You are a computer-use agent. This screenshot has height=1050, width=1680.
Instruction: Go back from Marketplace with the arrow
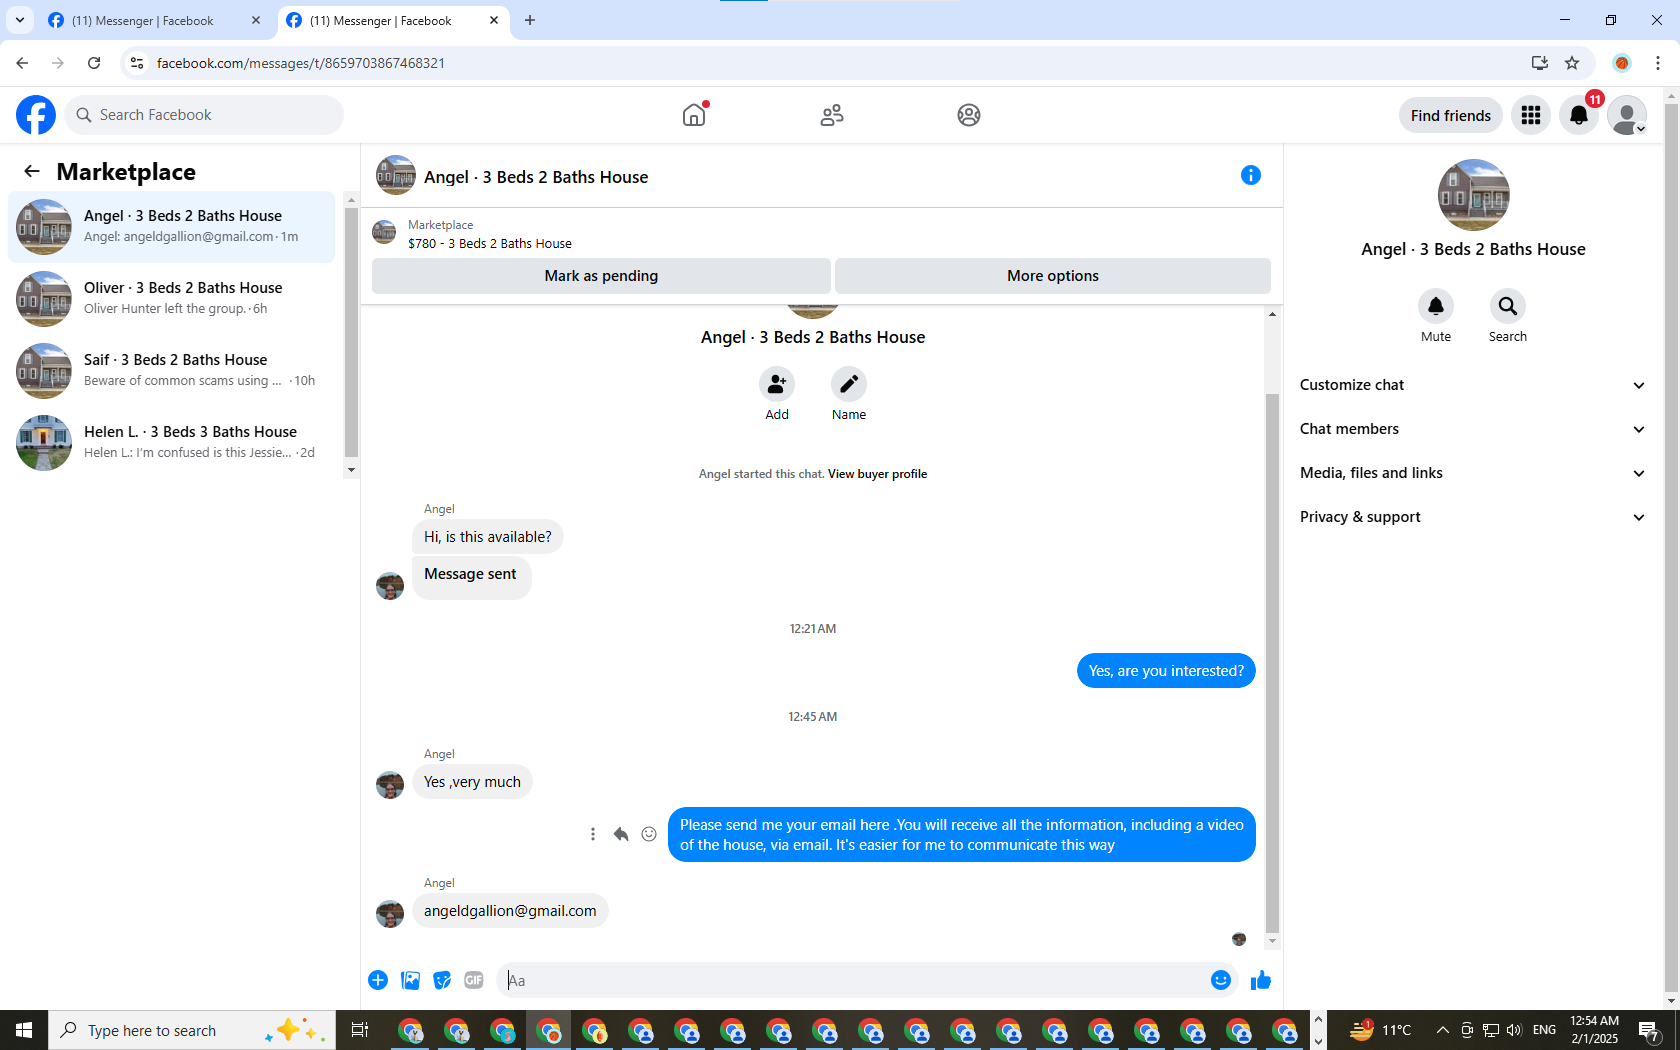coord(32,171)
